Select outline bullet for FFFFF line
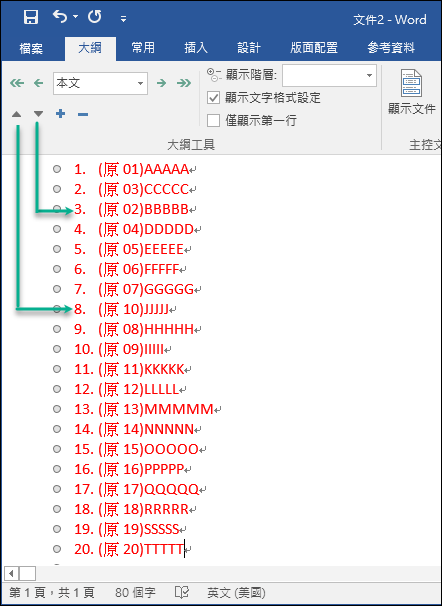The height and width of the screenshot is (606, 442). [x=57, y=269]
